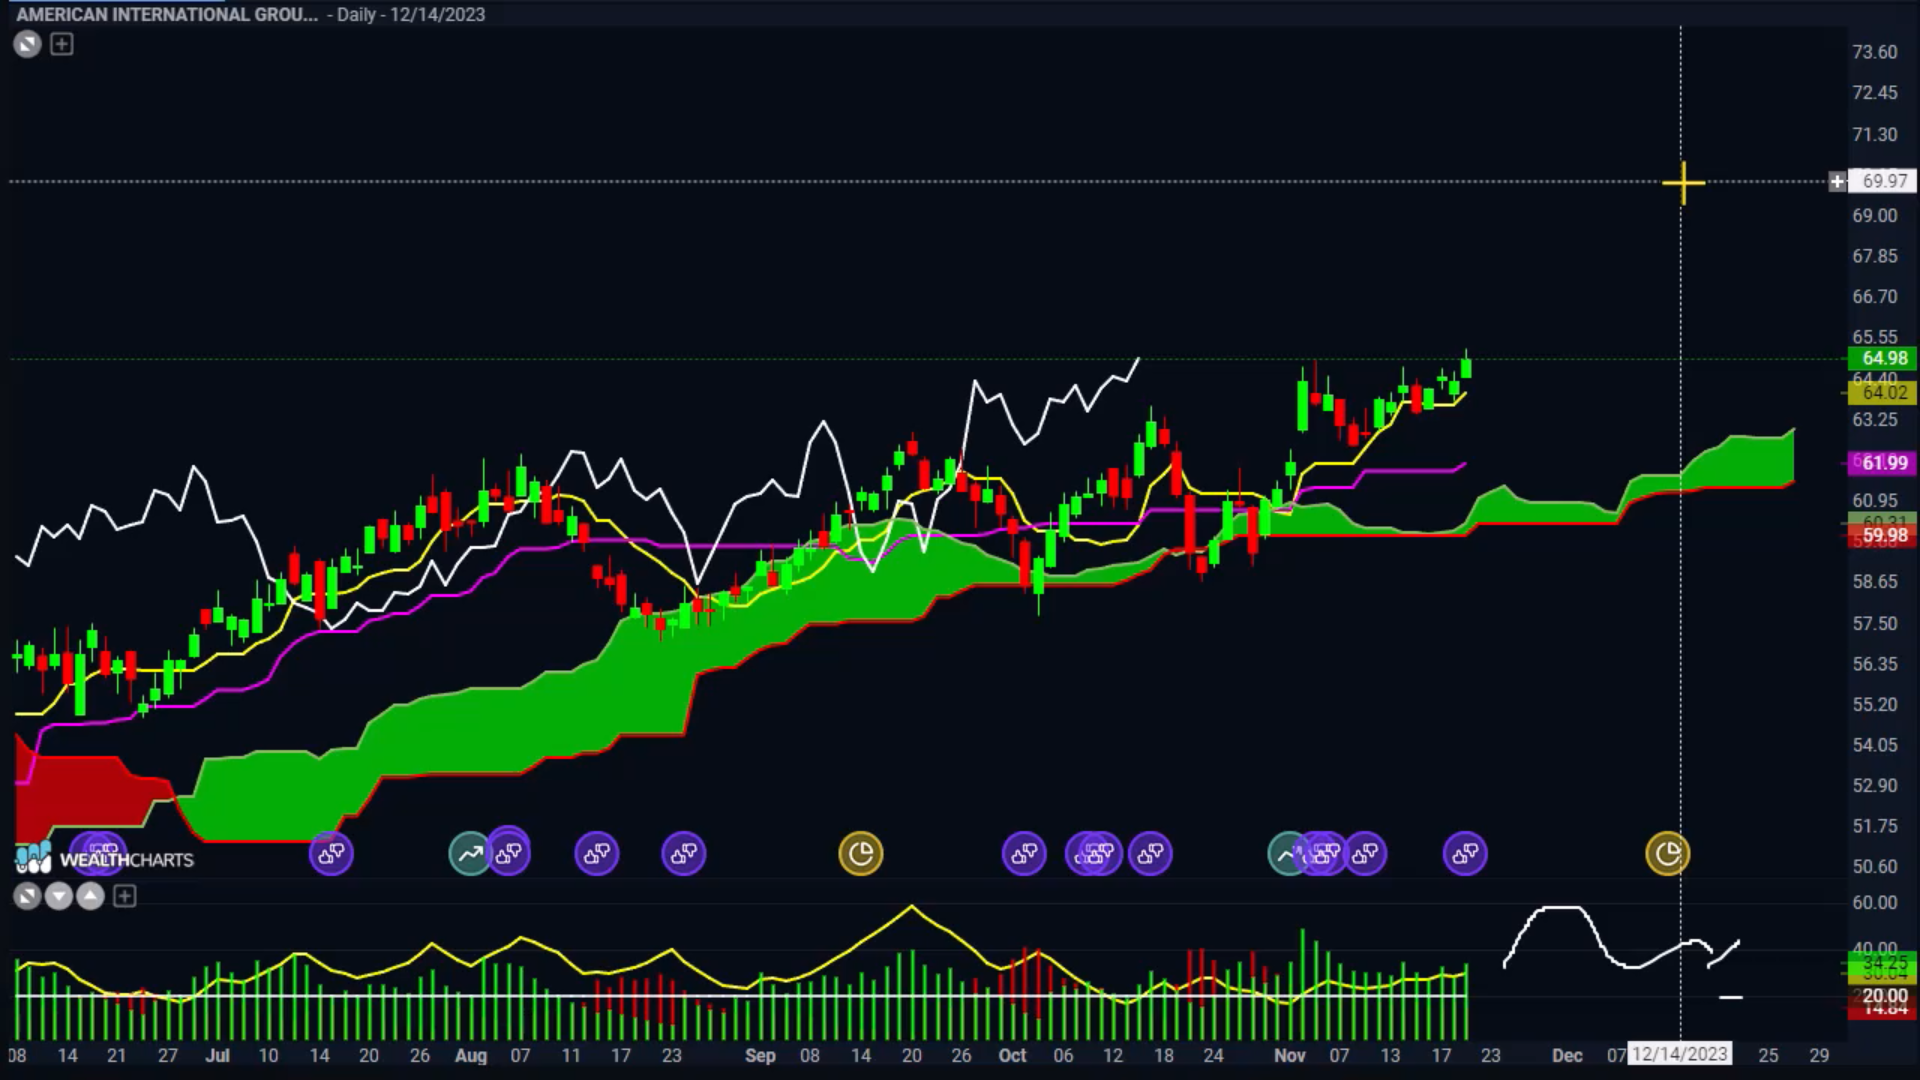
Task: Open the teal trend marker near Nov start
Action: pyautogui.click(x=1285, y=854)
